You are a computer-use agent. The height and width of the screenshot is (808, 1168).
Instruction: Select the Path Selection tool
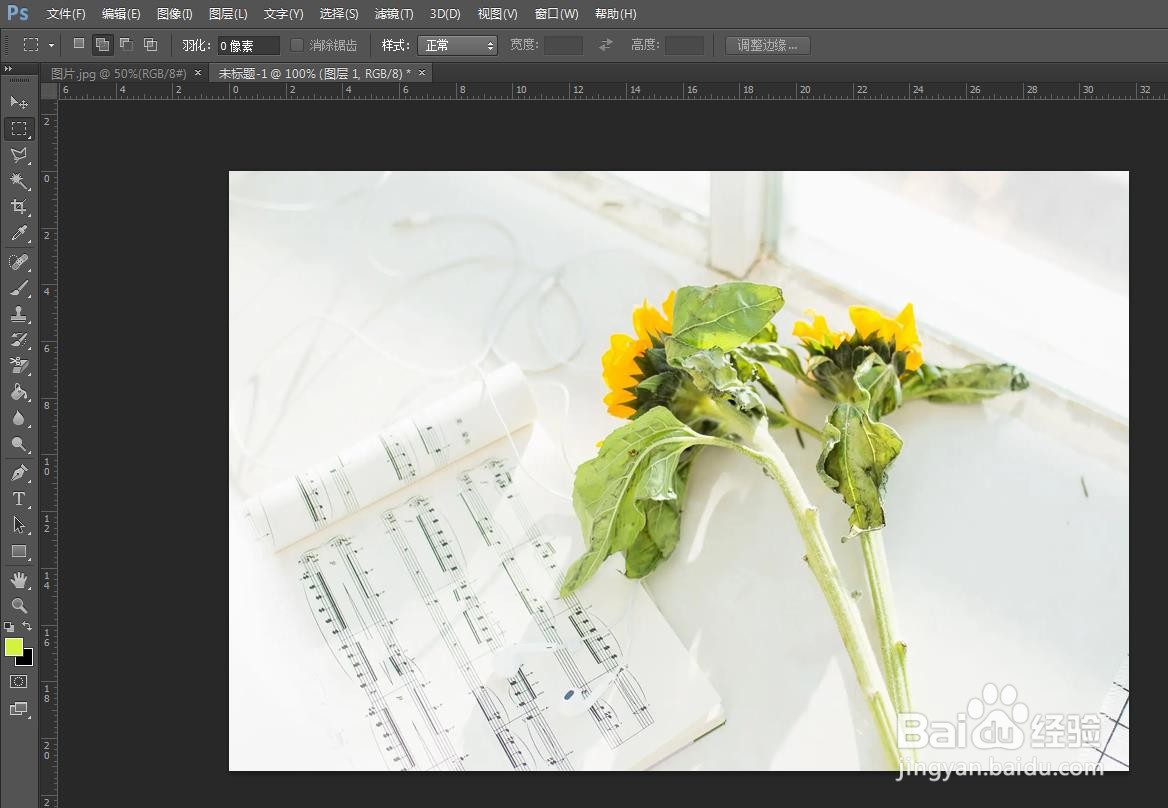point(19,525)
